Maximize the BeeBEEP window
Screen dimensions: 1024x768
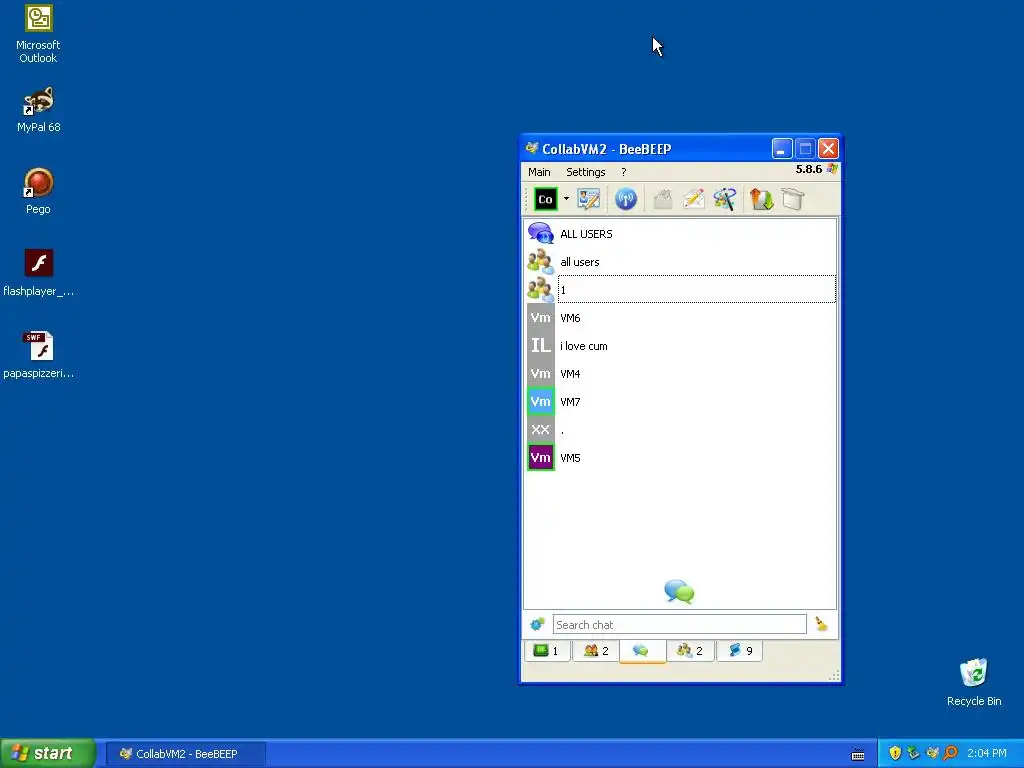(x=805, y=149)
